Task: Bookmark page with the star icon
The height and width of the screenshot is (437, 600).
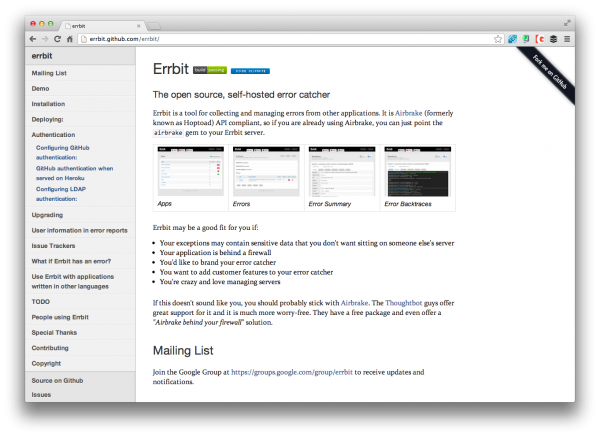Action: pyautogui.click(x=498, y=39)
